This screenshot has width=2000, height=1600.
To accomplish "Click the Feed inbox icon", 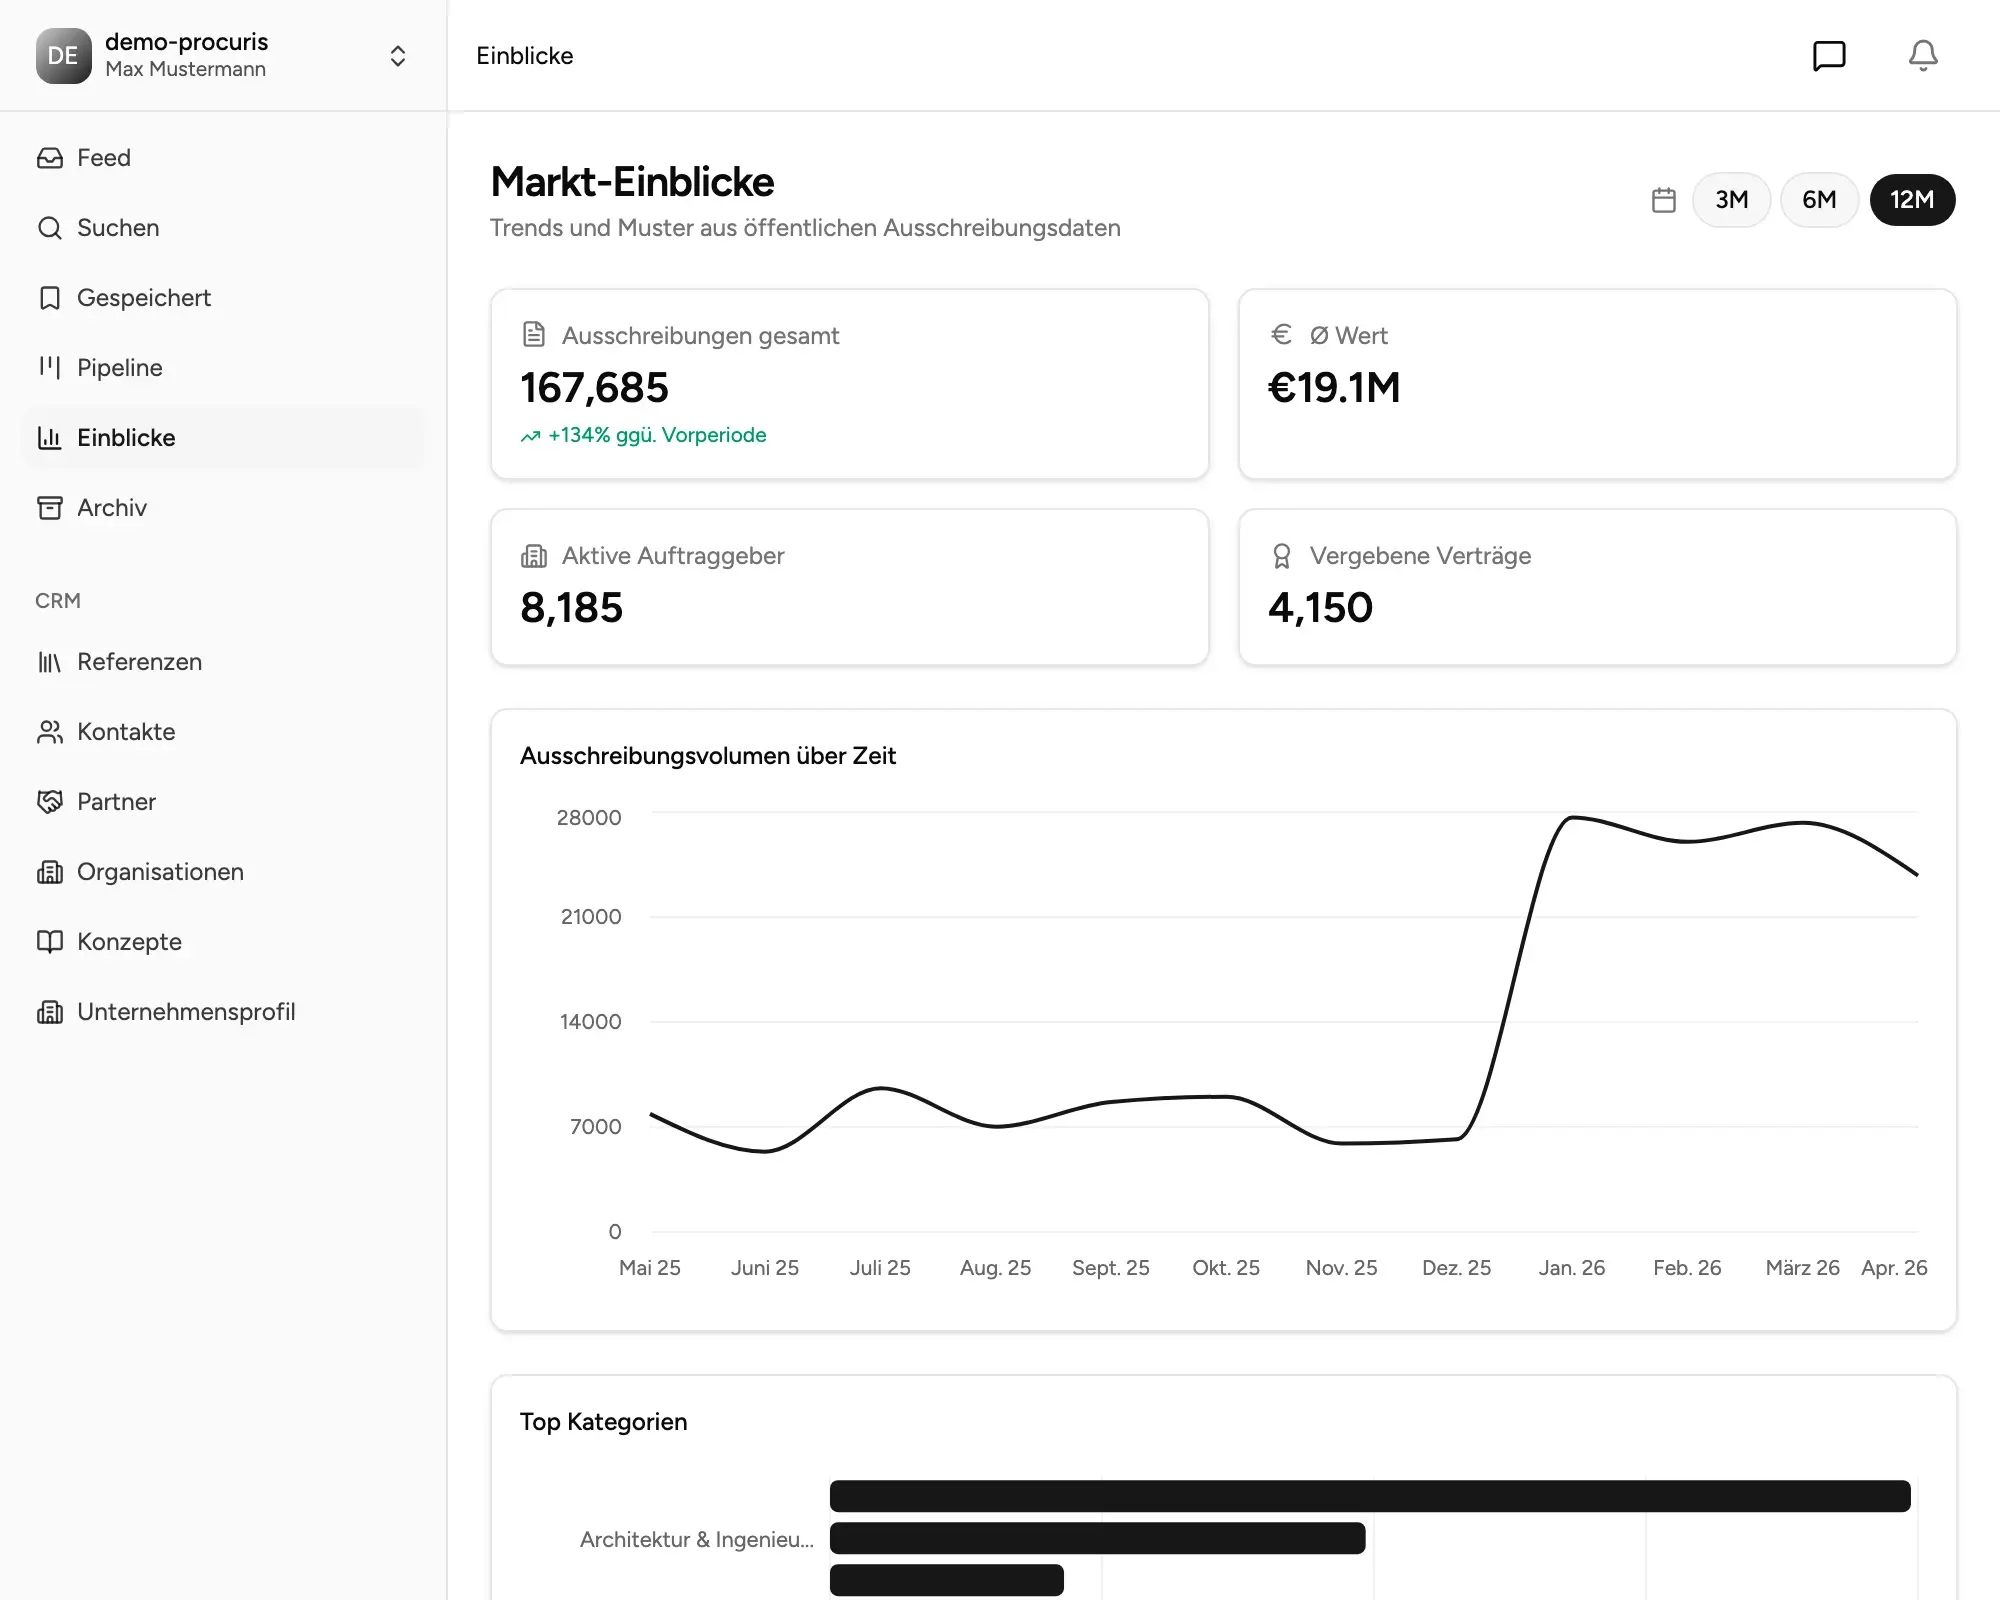I will 50,158.
